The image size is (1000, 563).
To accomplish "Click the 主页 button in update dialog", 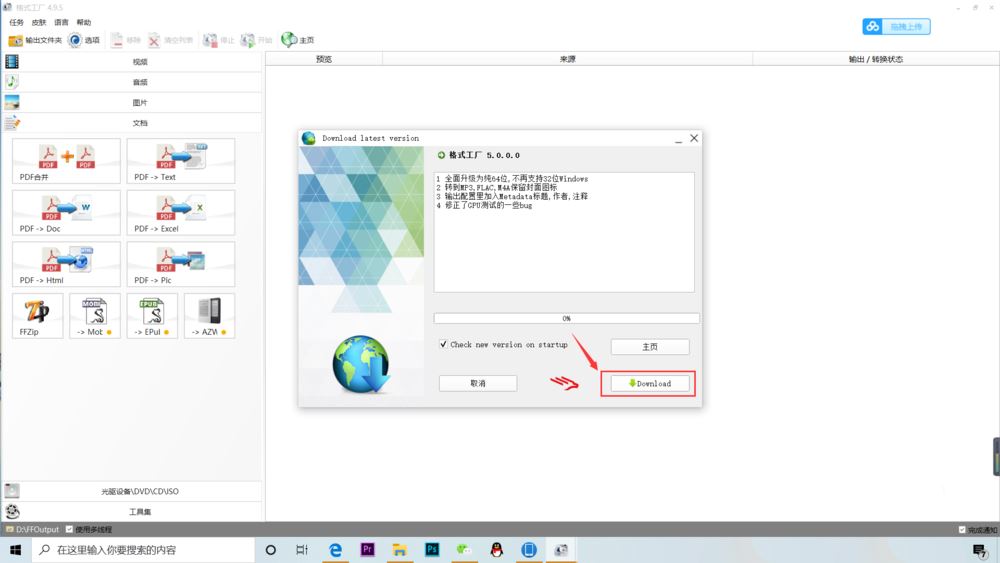I will tap(650, 347).
